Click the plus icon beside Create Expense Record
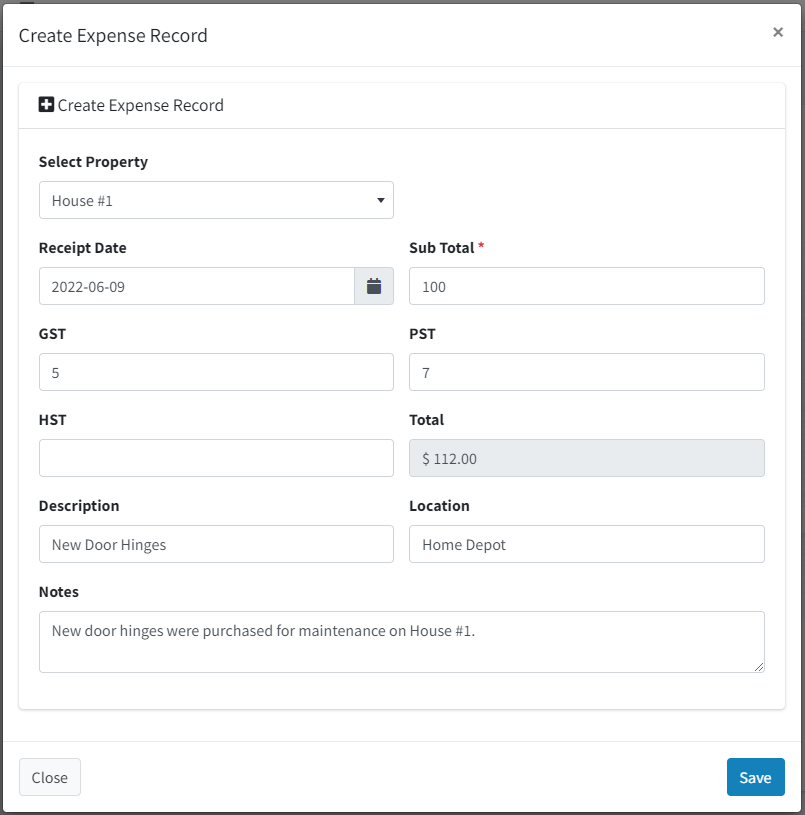 click(46, 104)
